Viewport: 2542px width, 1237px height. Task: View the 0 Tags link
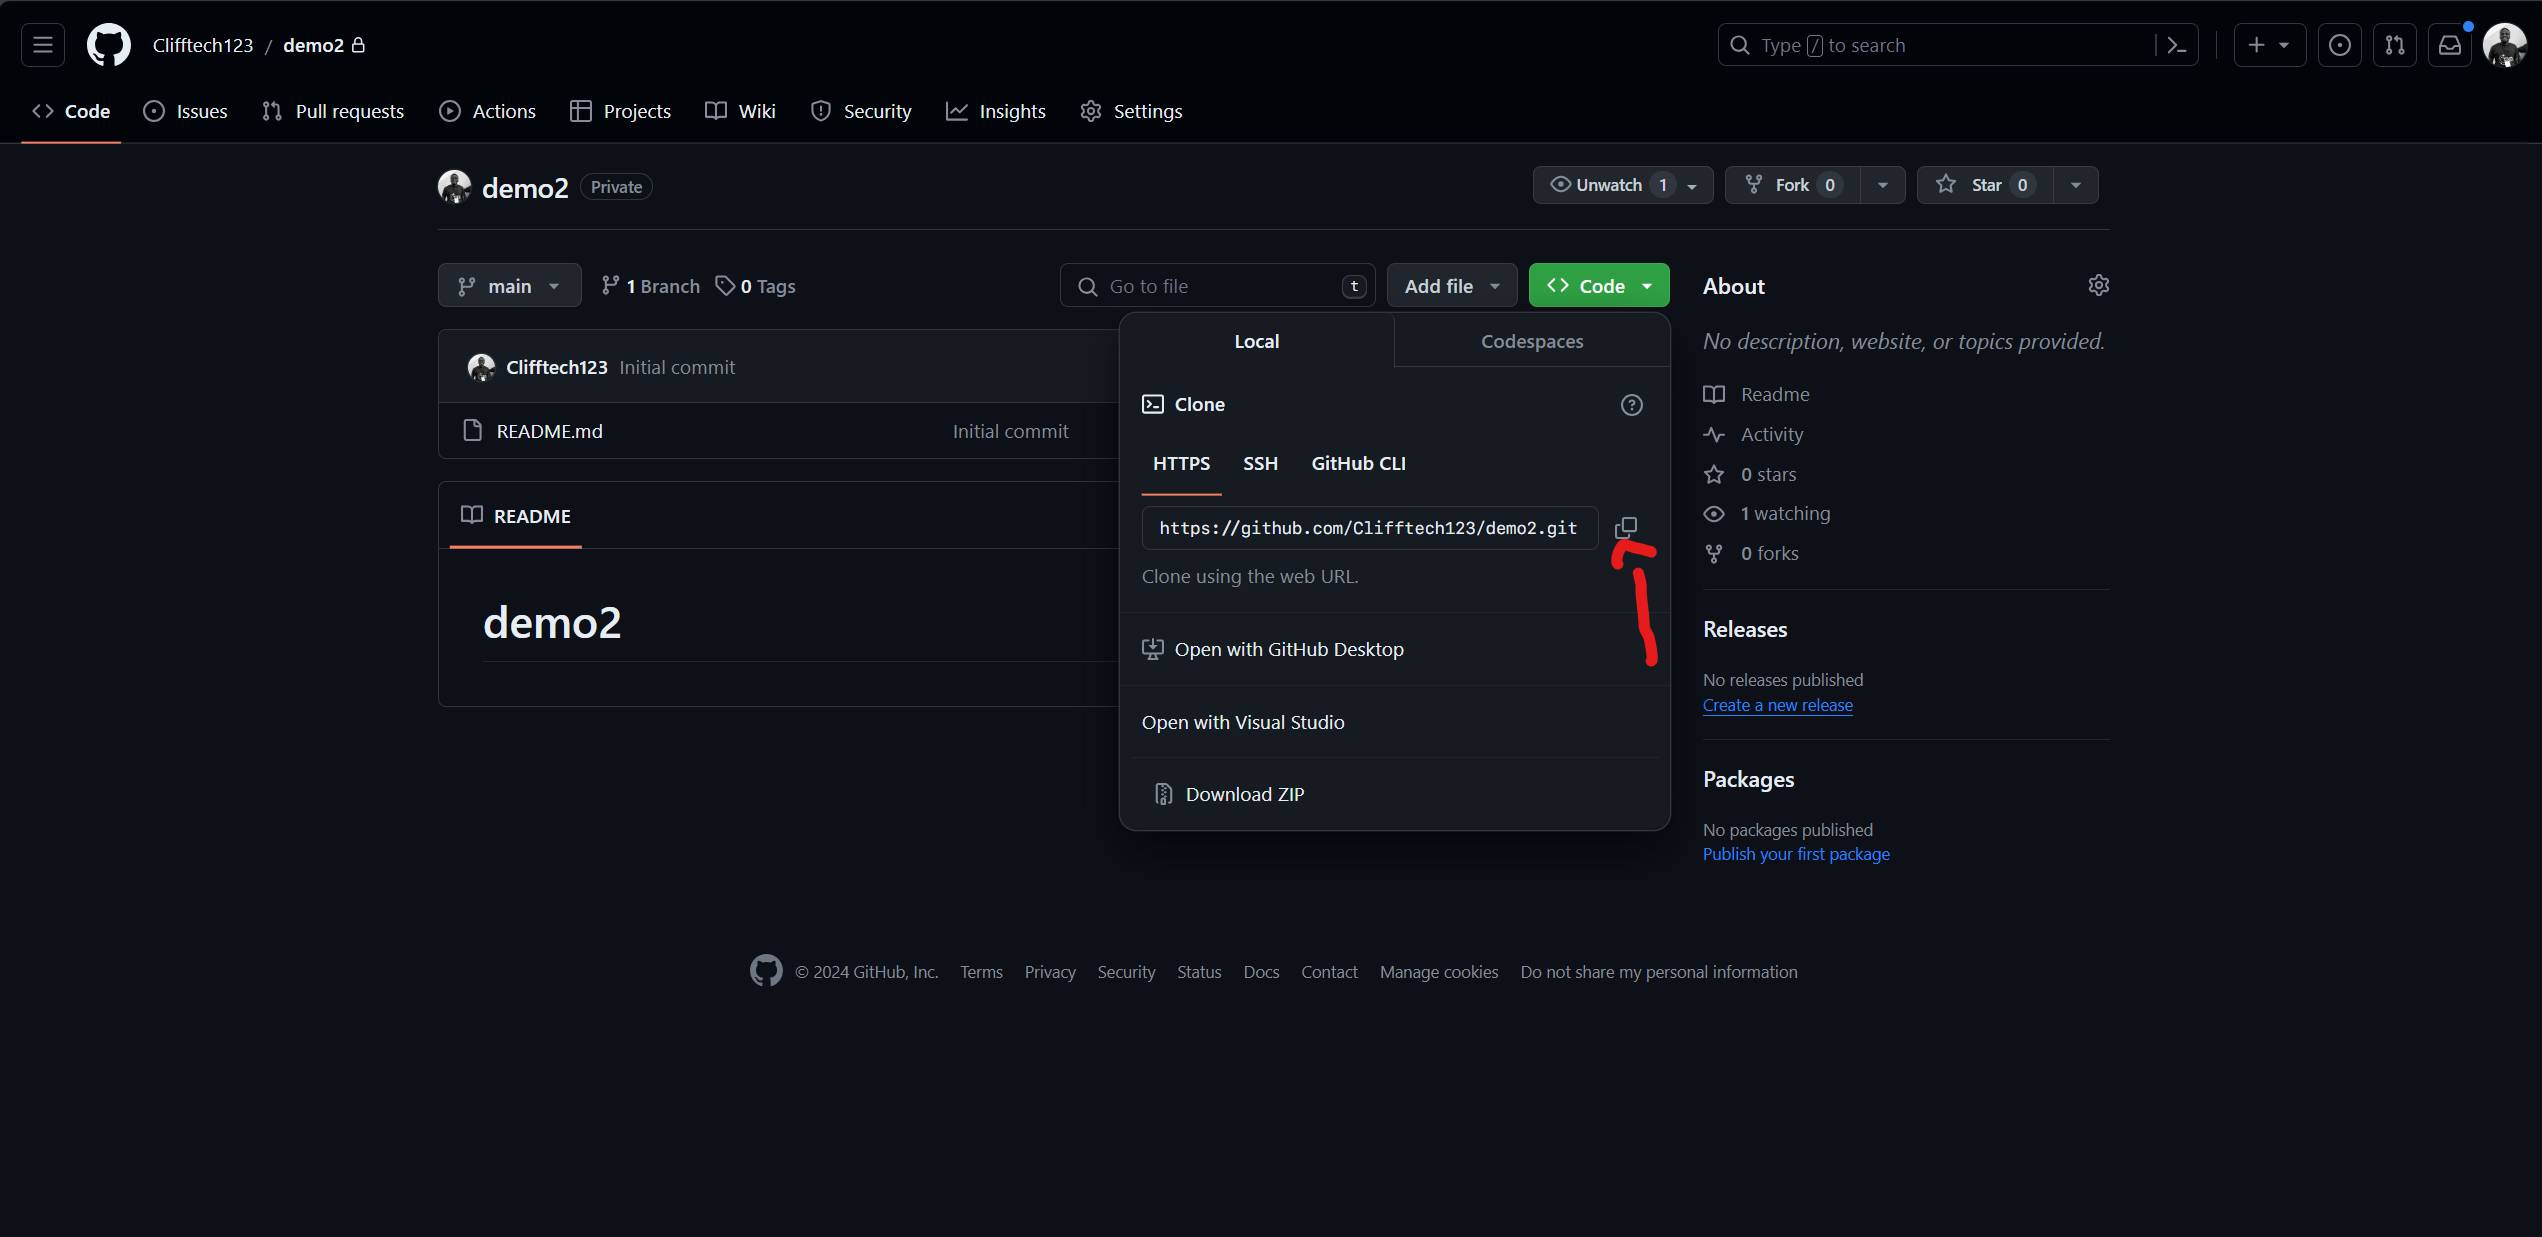[756, 286]
